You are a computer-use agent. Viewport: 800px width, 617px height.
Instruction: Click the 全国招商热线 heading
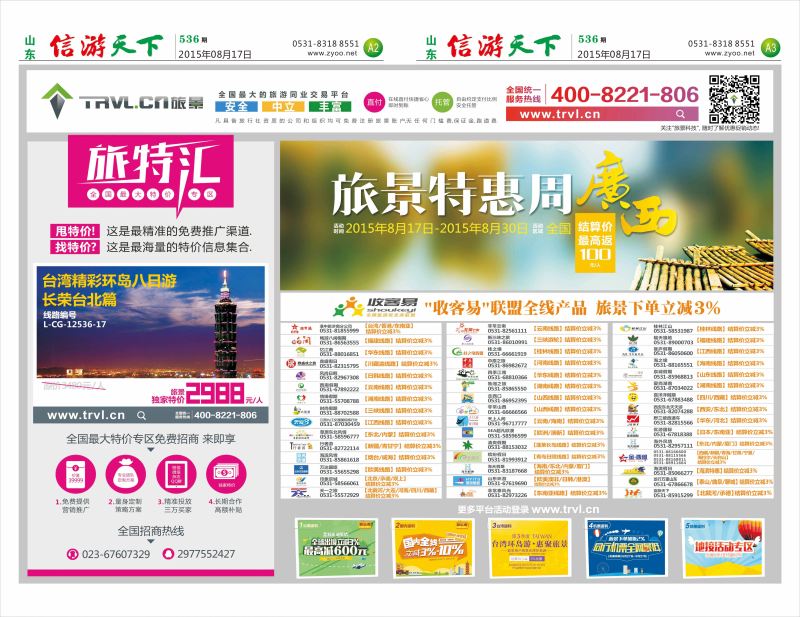tap(151, 531)
